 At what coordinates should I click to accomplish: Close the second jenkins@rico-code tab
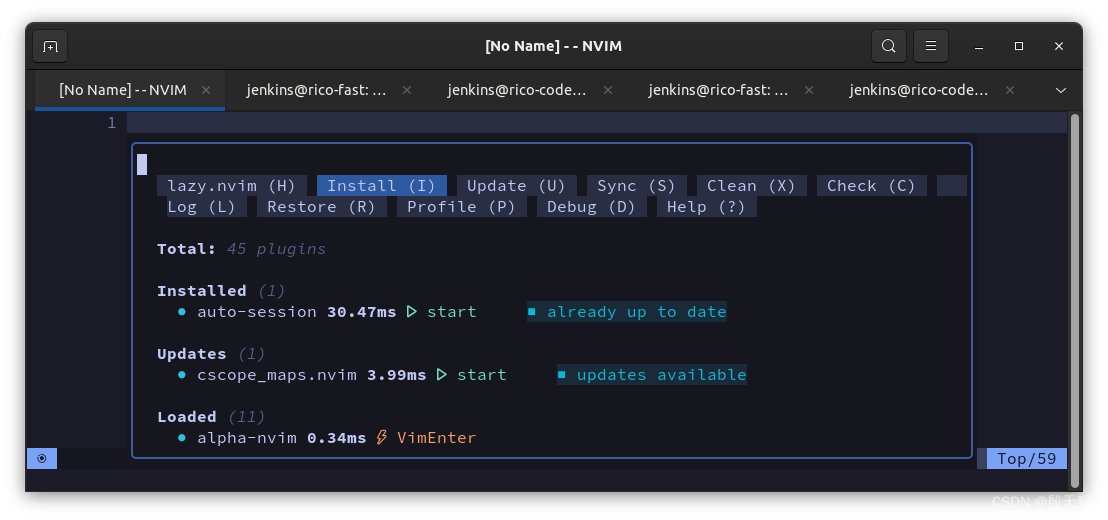click(1010, 90)
